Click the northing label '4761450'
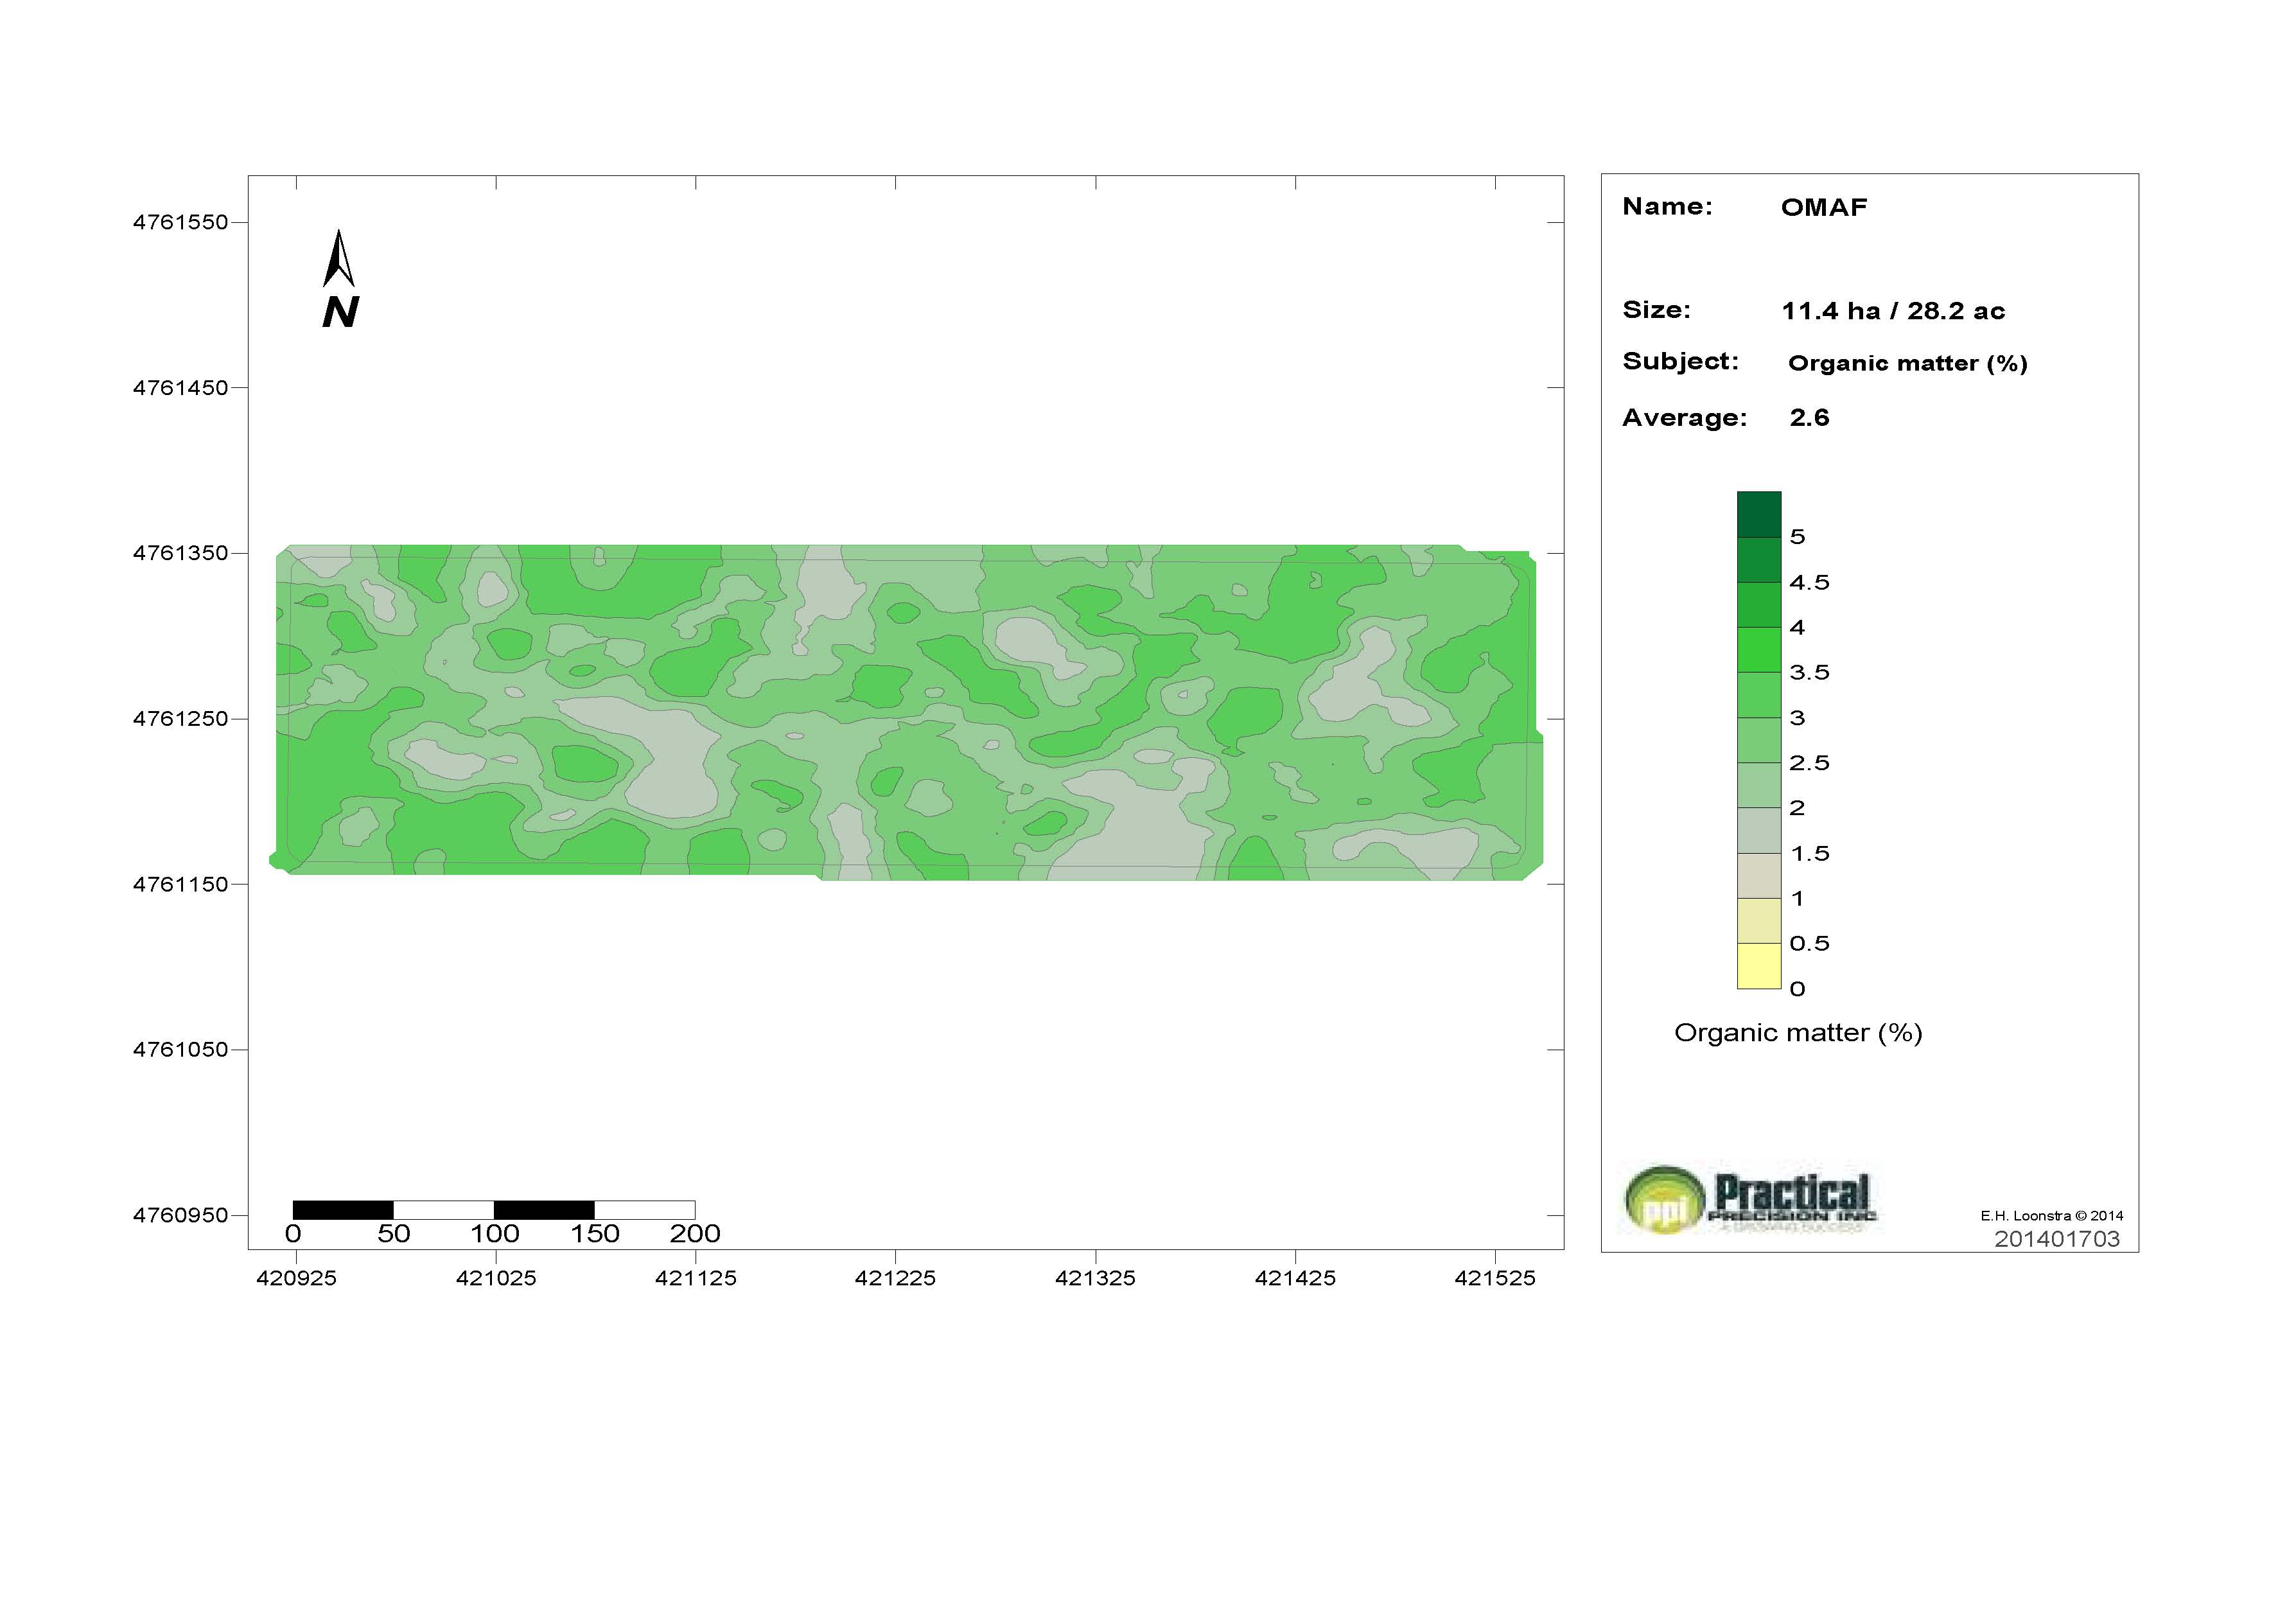The image size is (2296, 1611). [x=180, y=388]
